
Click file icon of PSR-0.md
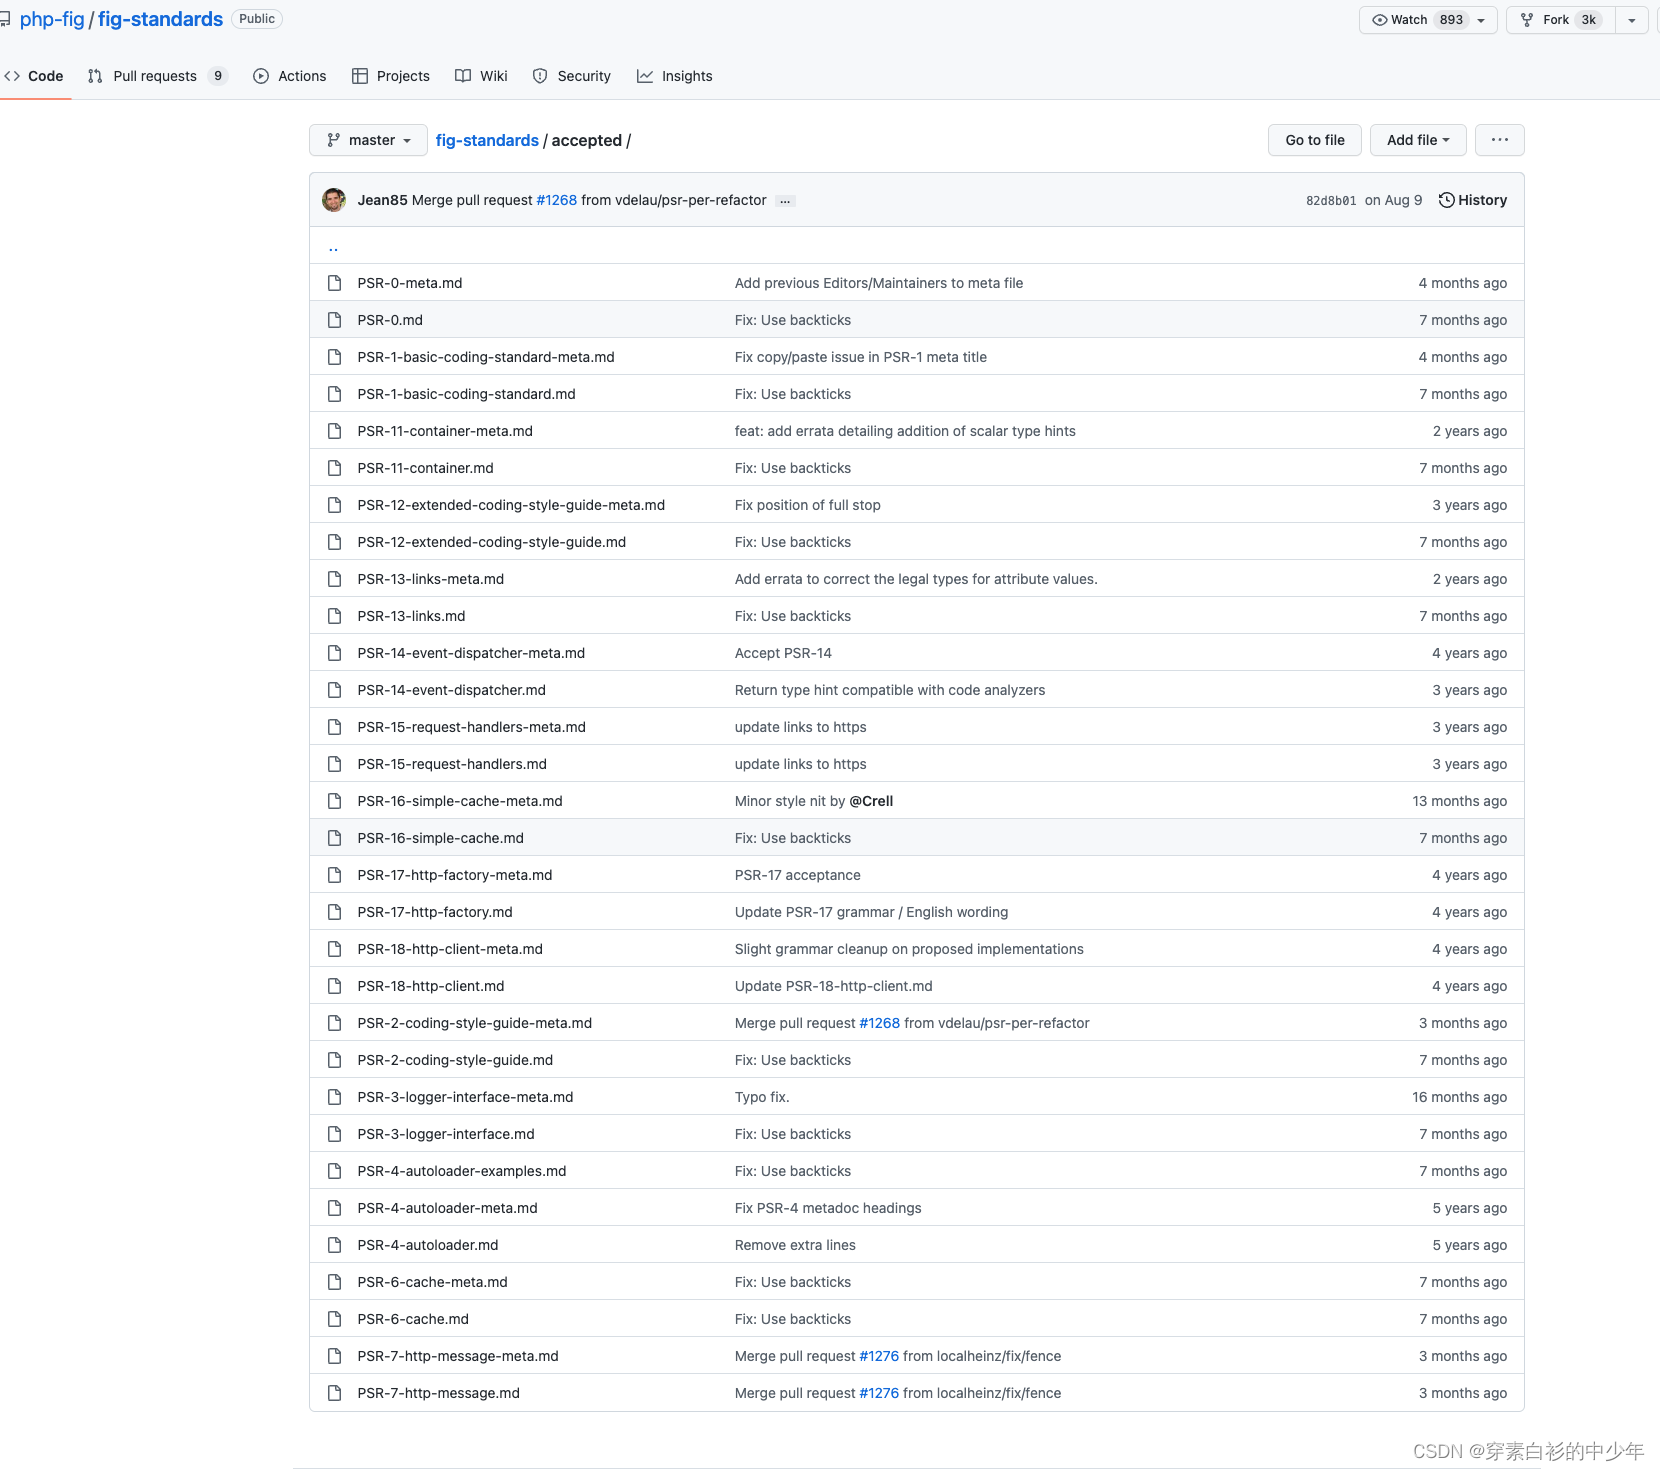coord(335,320)
